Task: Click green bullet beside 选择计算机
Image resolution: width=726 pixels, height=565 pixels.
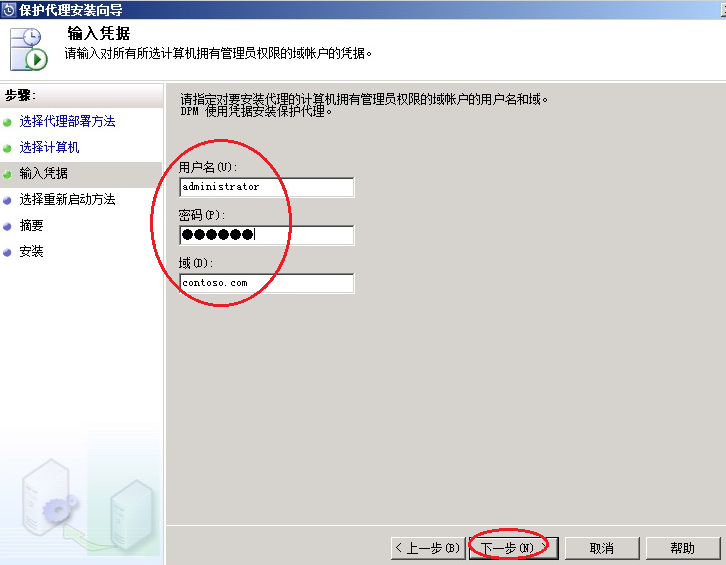Action: pos(7,149)
